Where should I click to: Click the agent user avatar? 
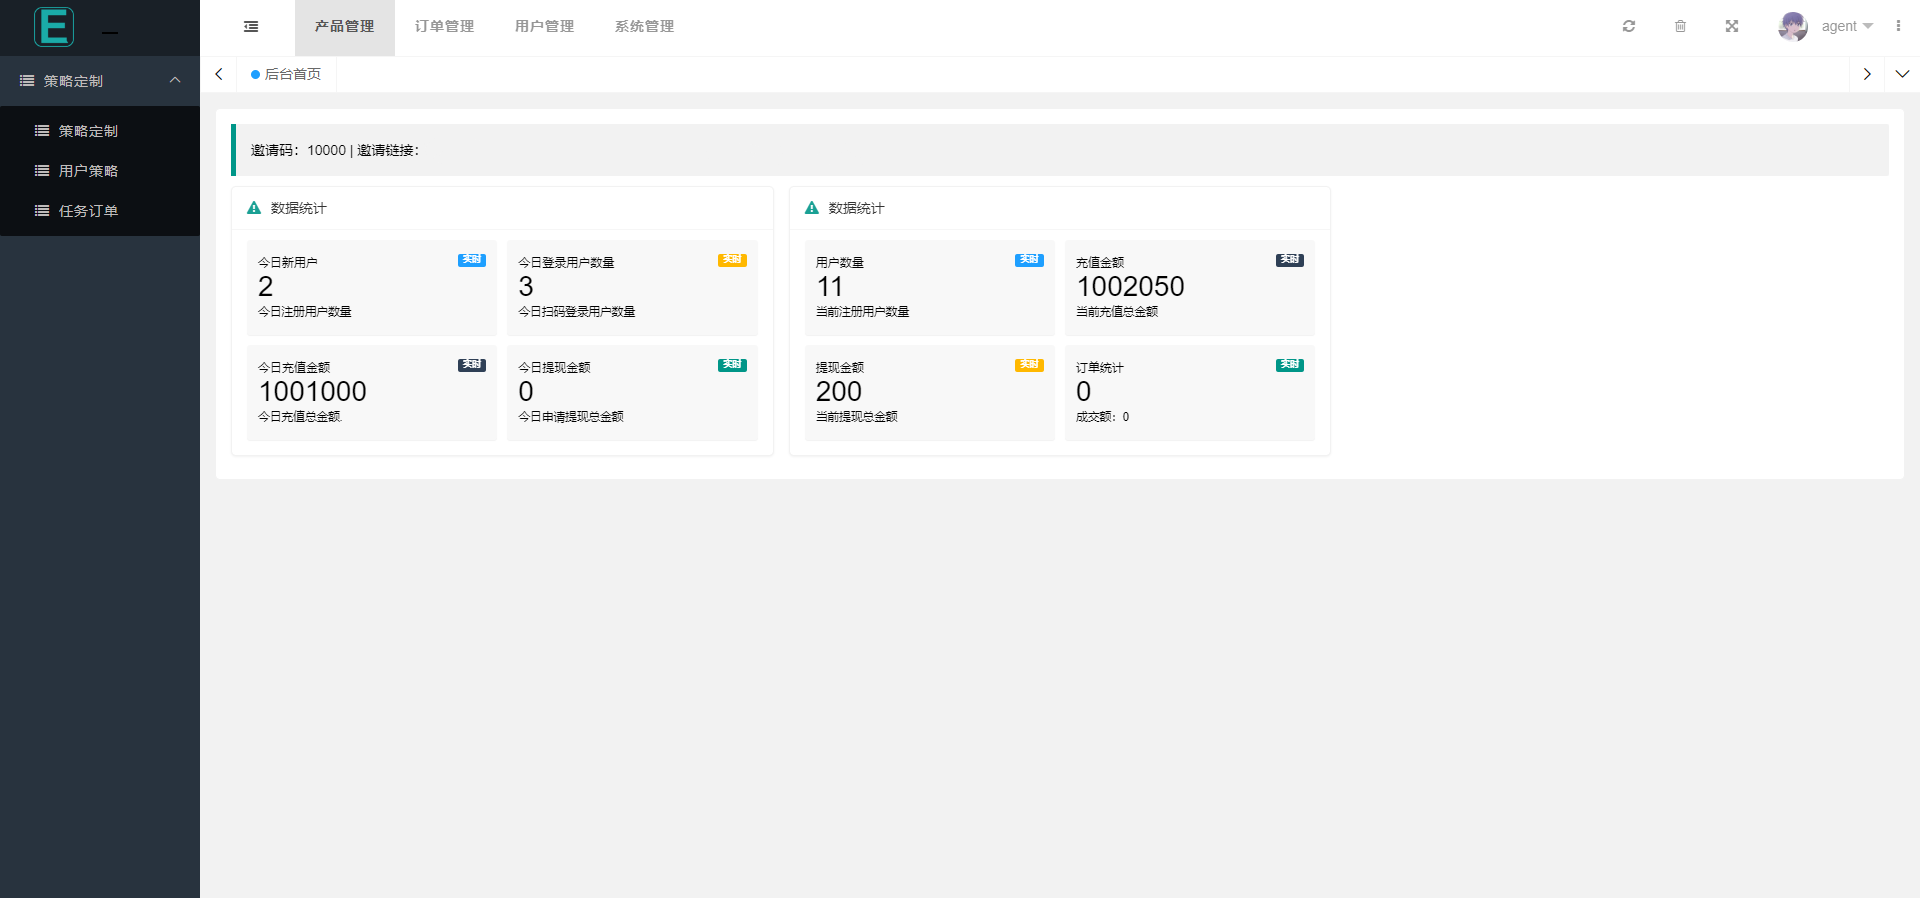click(x=1792, y=26)
